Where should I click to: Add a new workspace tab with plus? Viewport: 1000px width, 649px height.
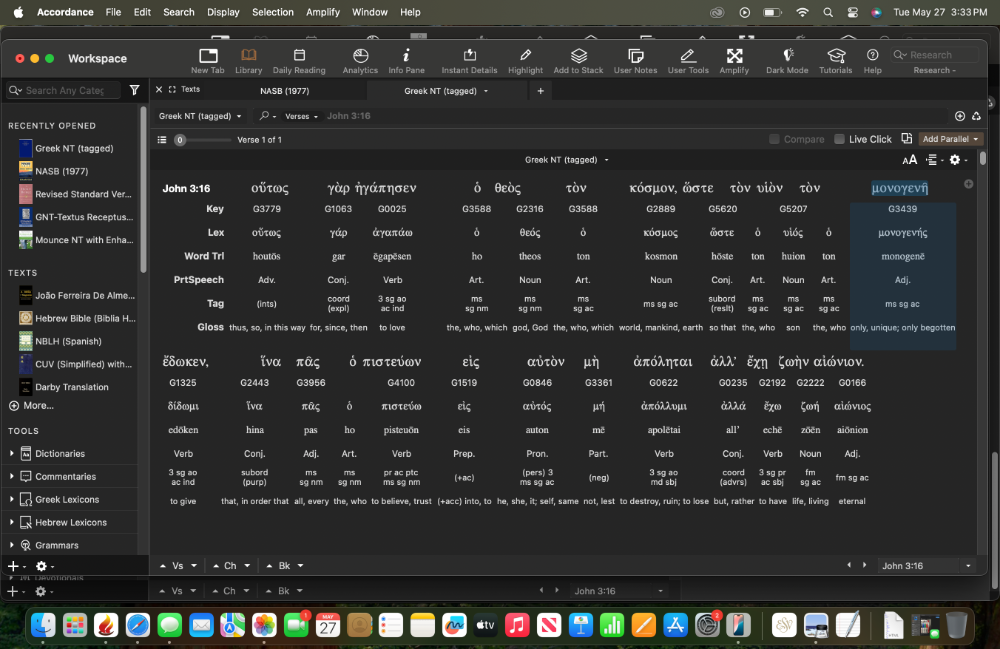pyautogui.click(x=540, y=91)
